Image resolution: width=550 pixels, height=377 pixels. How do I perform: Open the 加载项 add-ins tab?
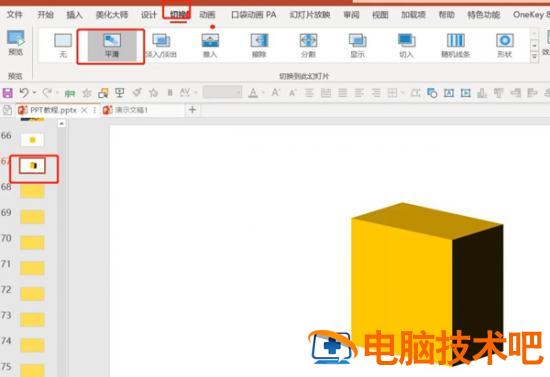pyautogui.click(x=414, y=15)
